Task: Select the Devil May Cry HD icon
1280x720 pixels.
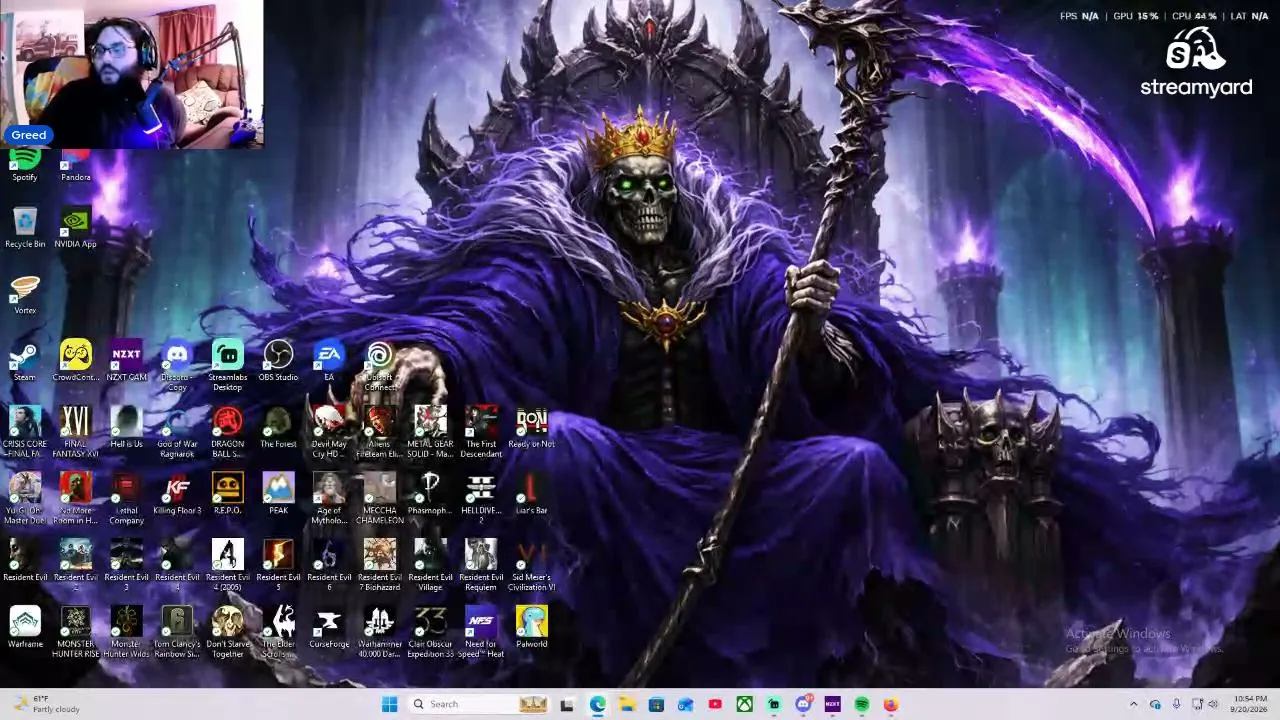Action: pos(329,433)
